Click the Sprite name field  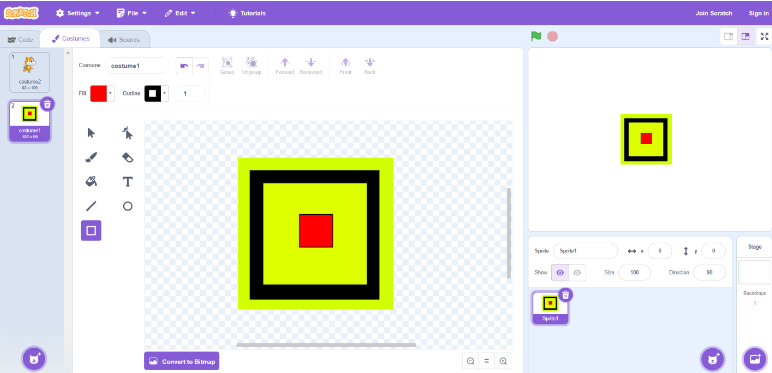(x=585, y=250)
